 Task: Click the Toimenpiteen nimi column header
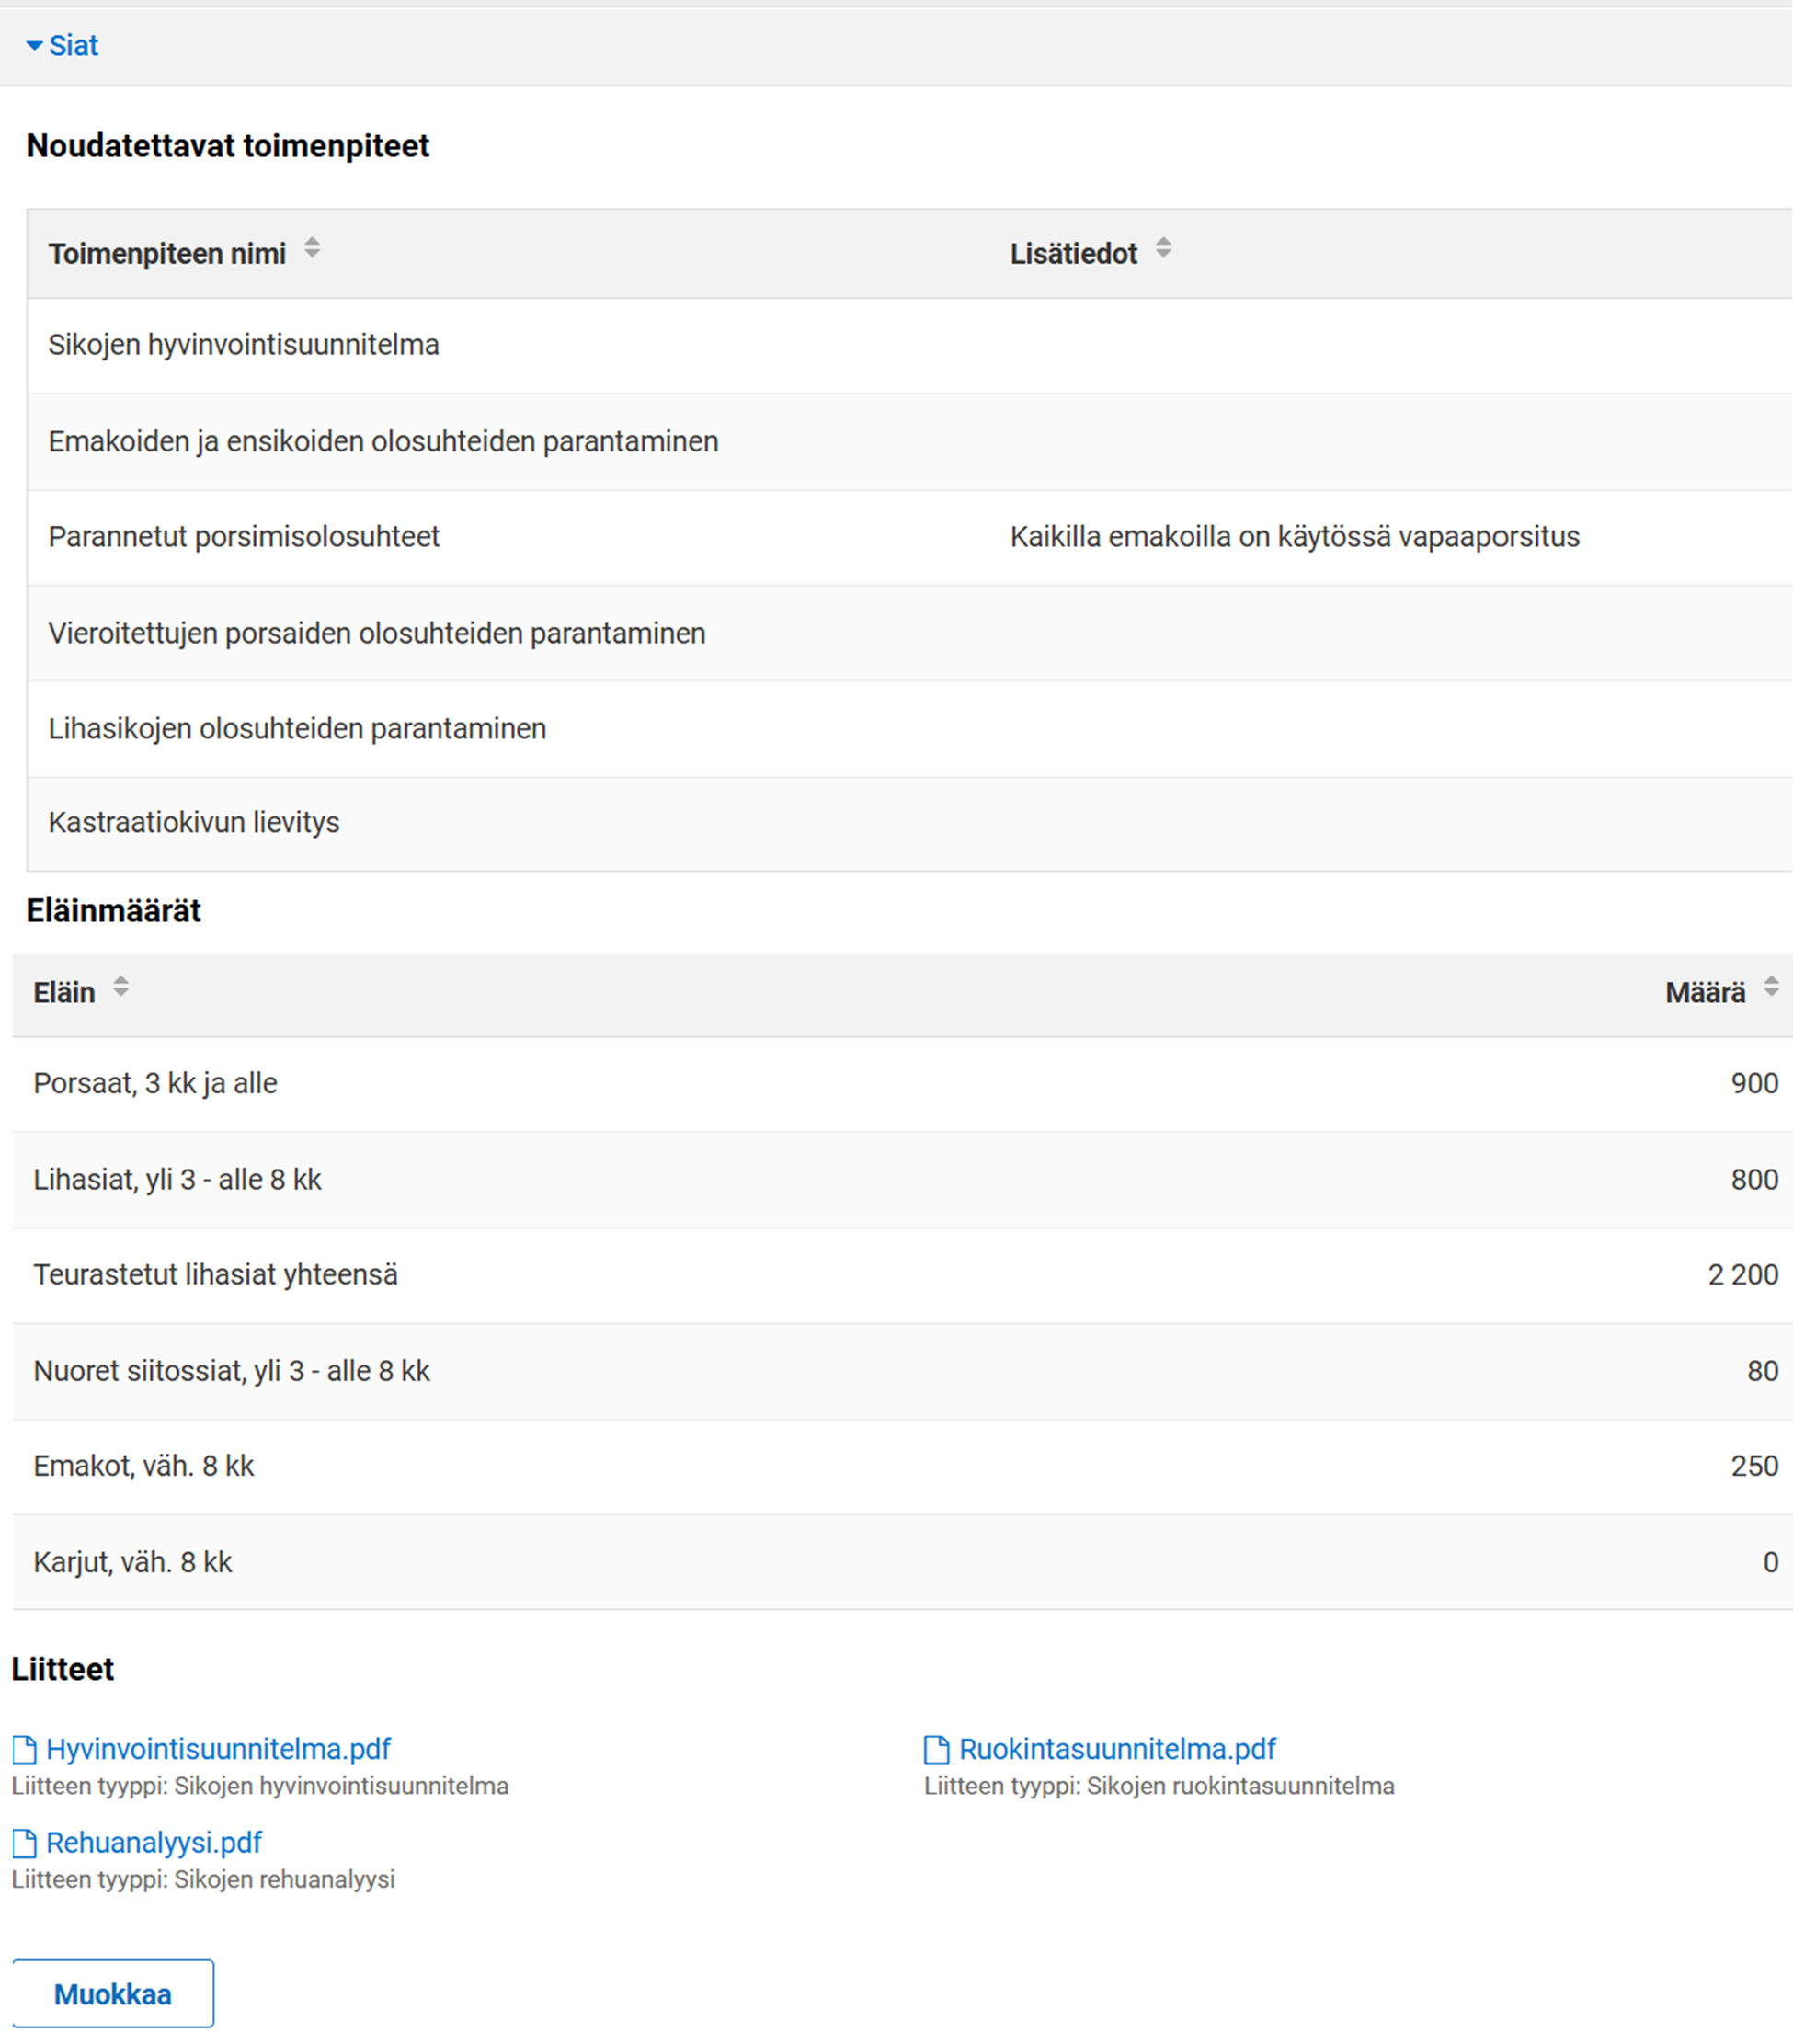click(167, 254)
